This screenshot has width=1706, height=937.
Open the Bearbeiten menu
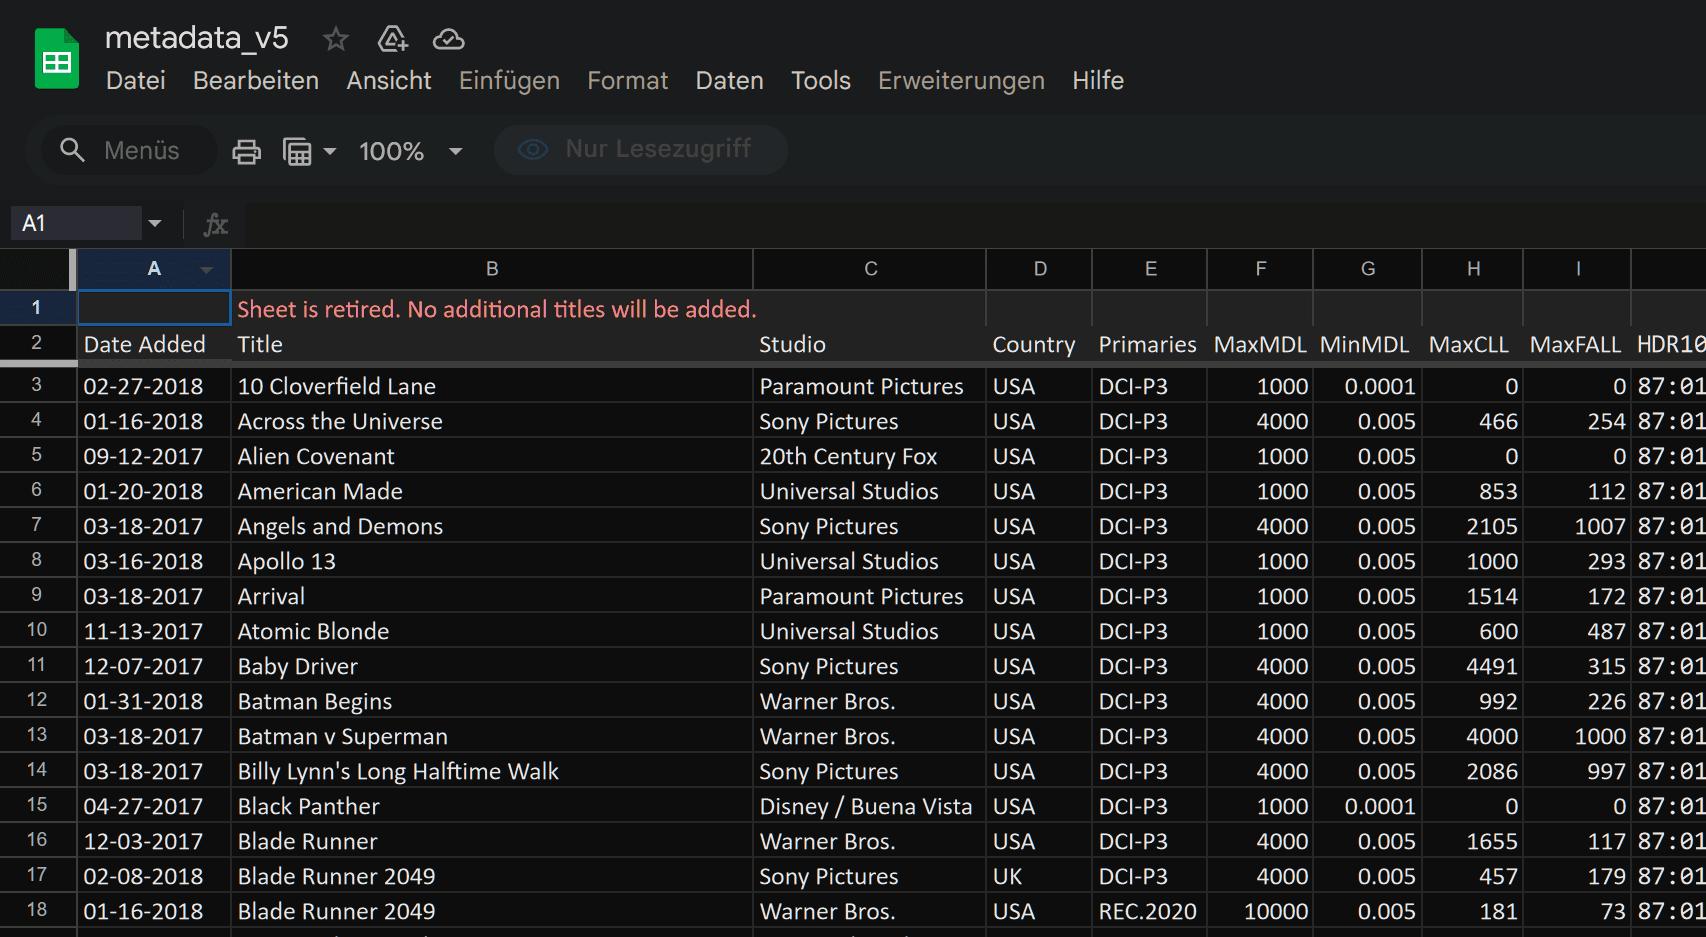pyautogui.click(x=256, y=80)
